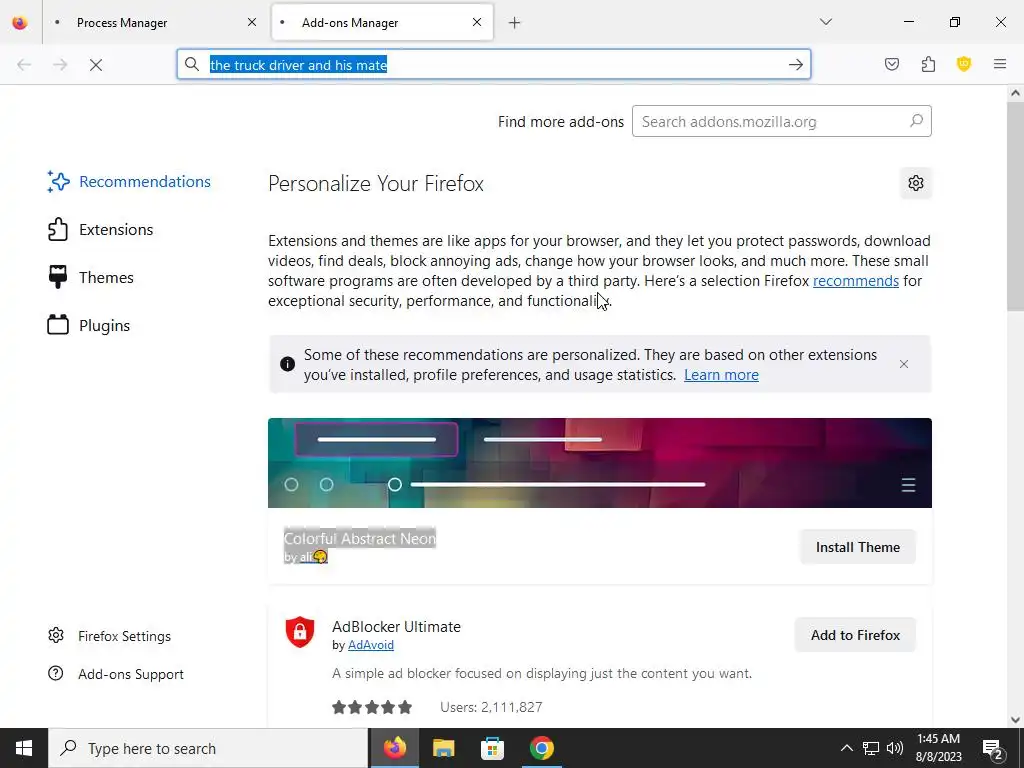
Task: Click Install Theme button
Action: pos(857,547)
